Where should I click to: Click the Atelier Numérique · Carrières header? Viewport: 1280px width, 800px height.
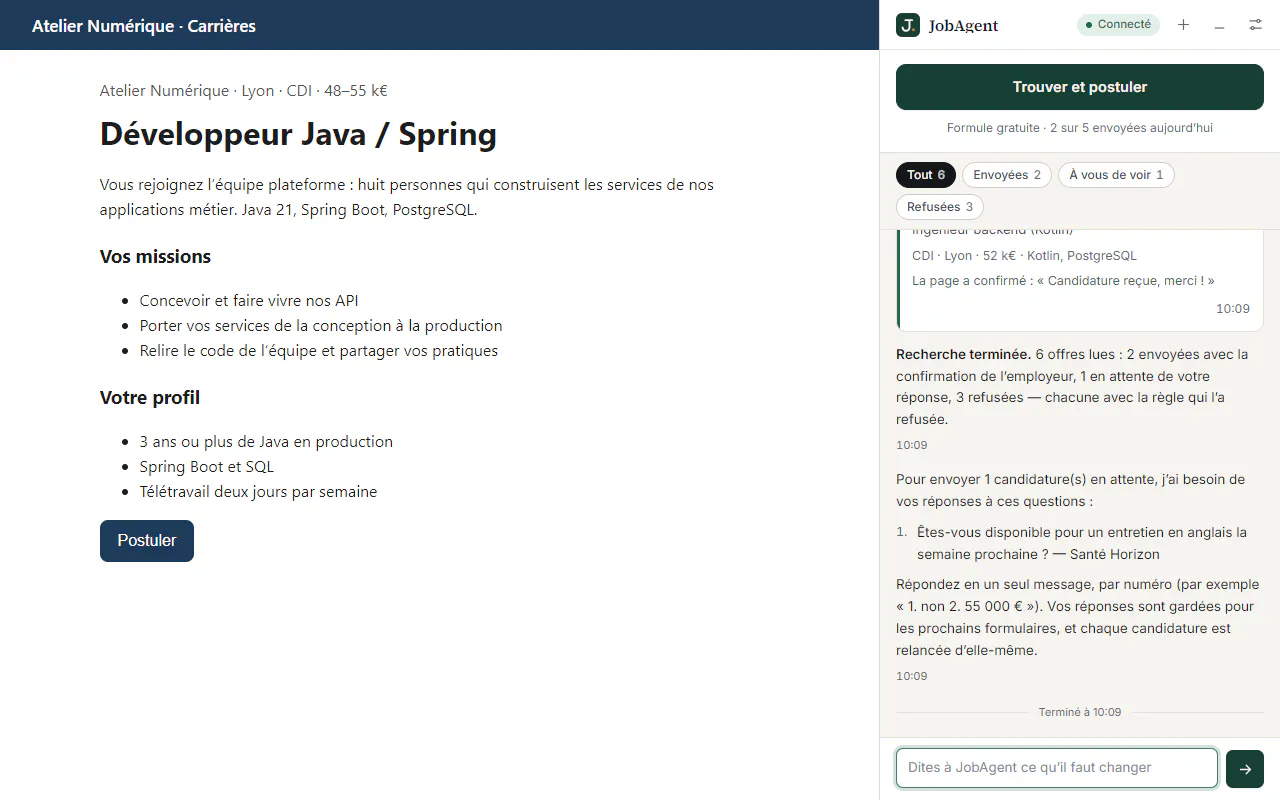coord(144,26)
